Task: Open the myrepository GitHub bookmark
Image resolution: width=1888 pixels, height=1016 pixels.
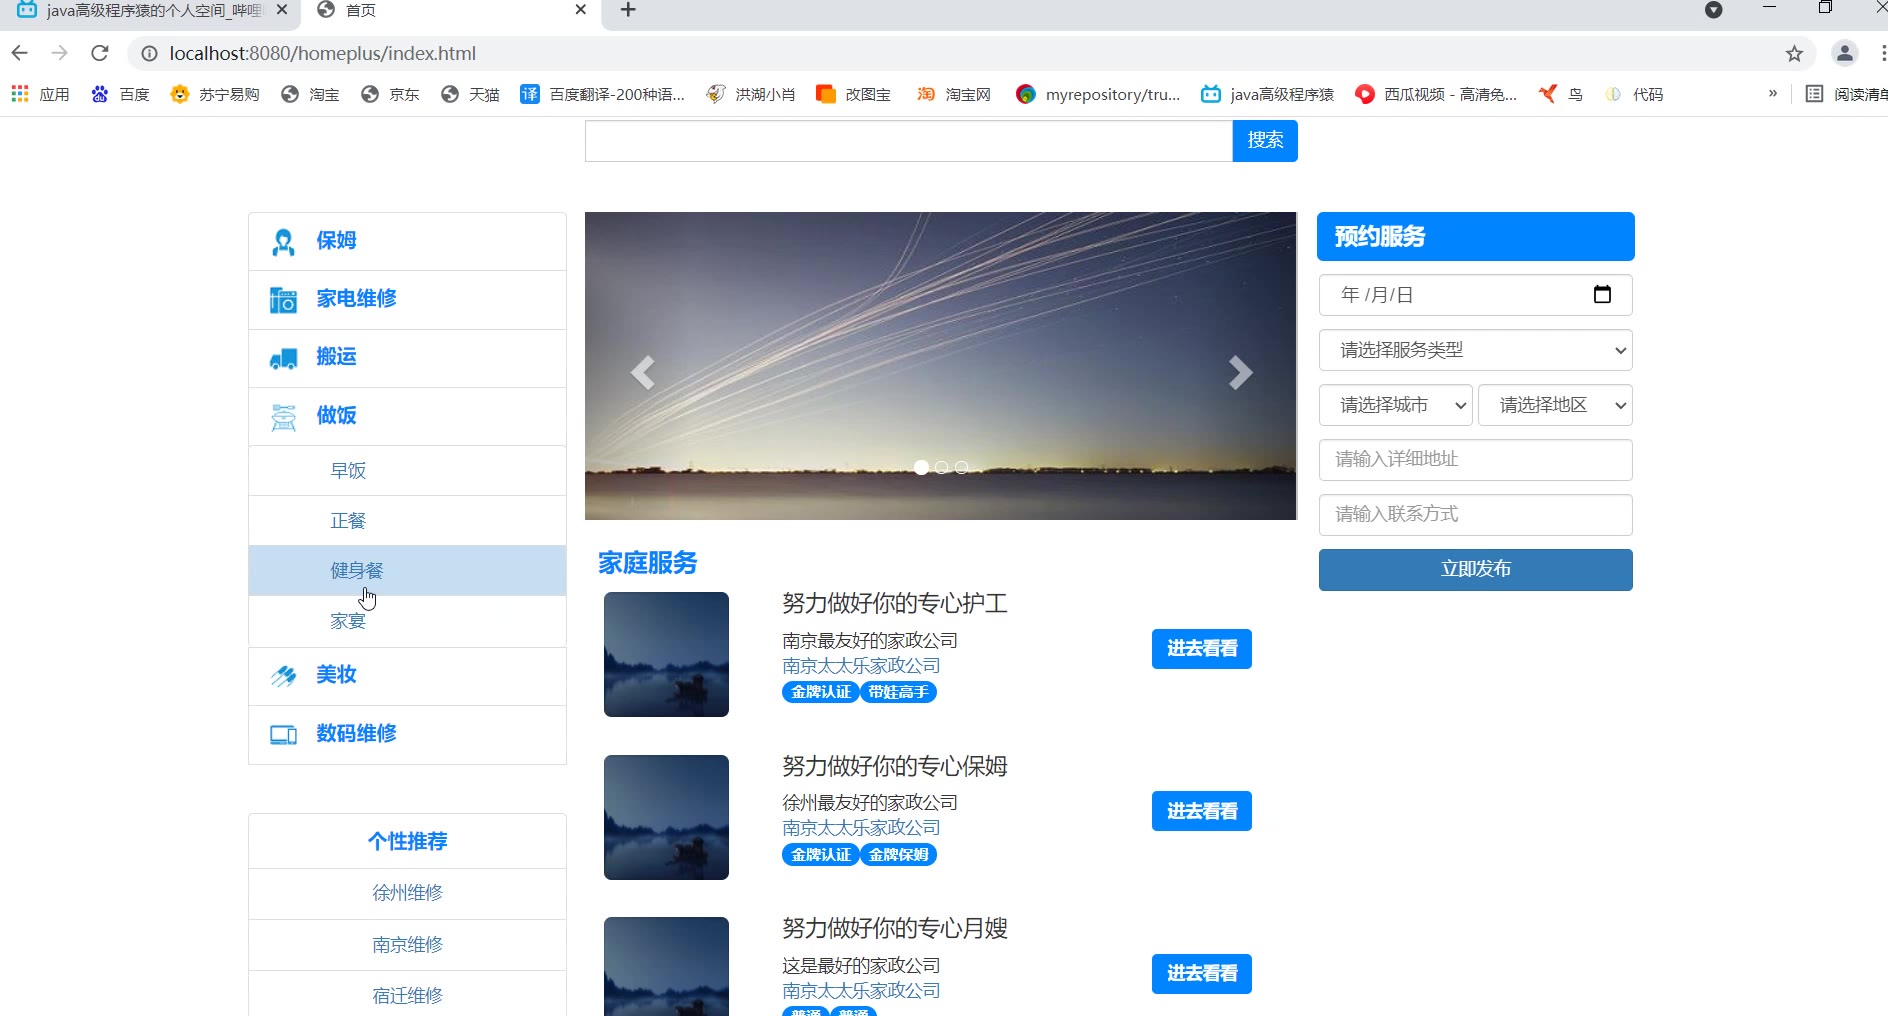Action: 1097,94
